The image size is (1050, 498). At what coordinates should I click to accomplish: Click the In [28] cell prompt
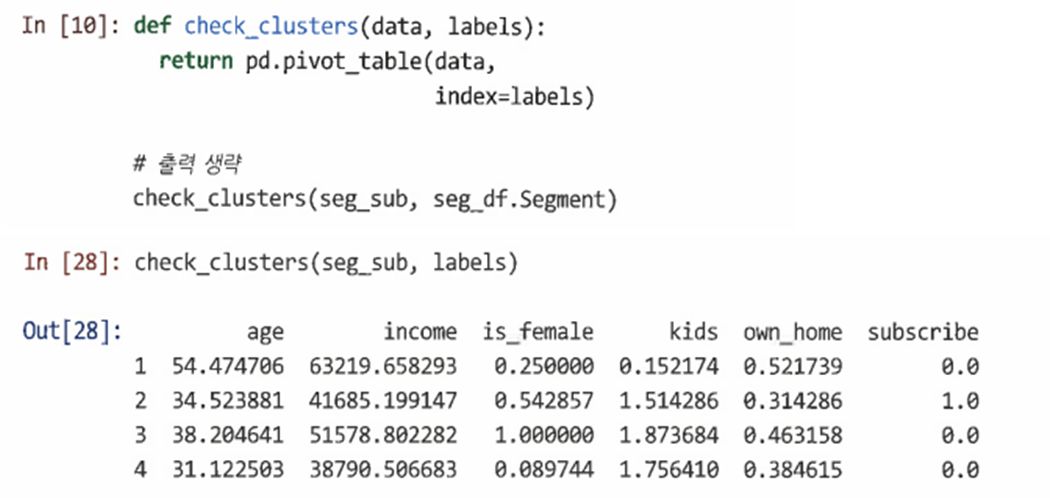click(x=72, y=262)
